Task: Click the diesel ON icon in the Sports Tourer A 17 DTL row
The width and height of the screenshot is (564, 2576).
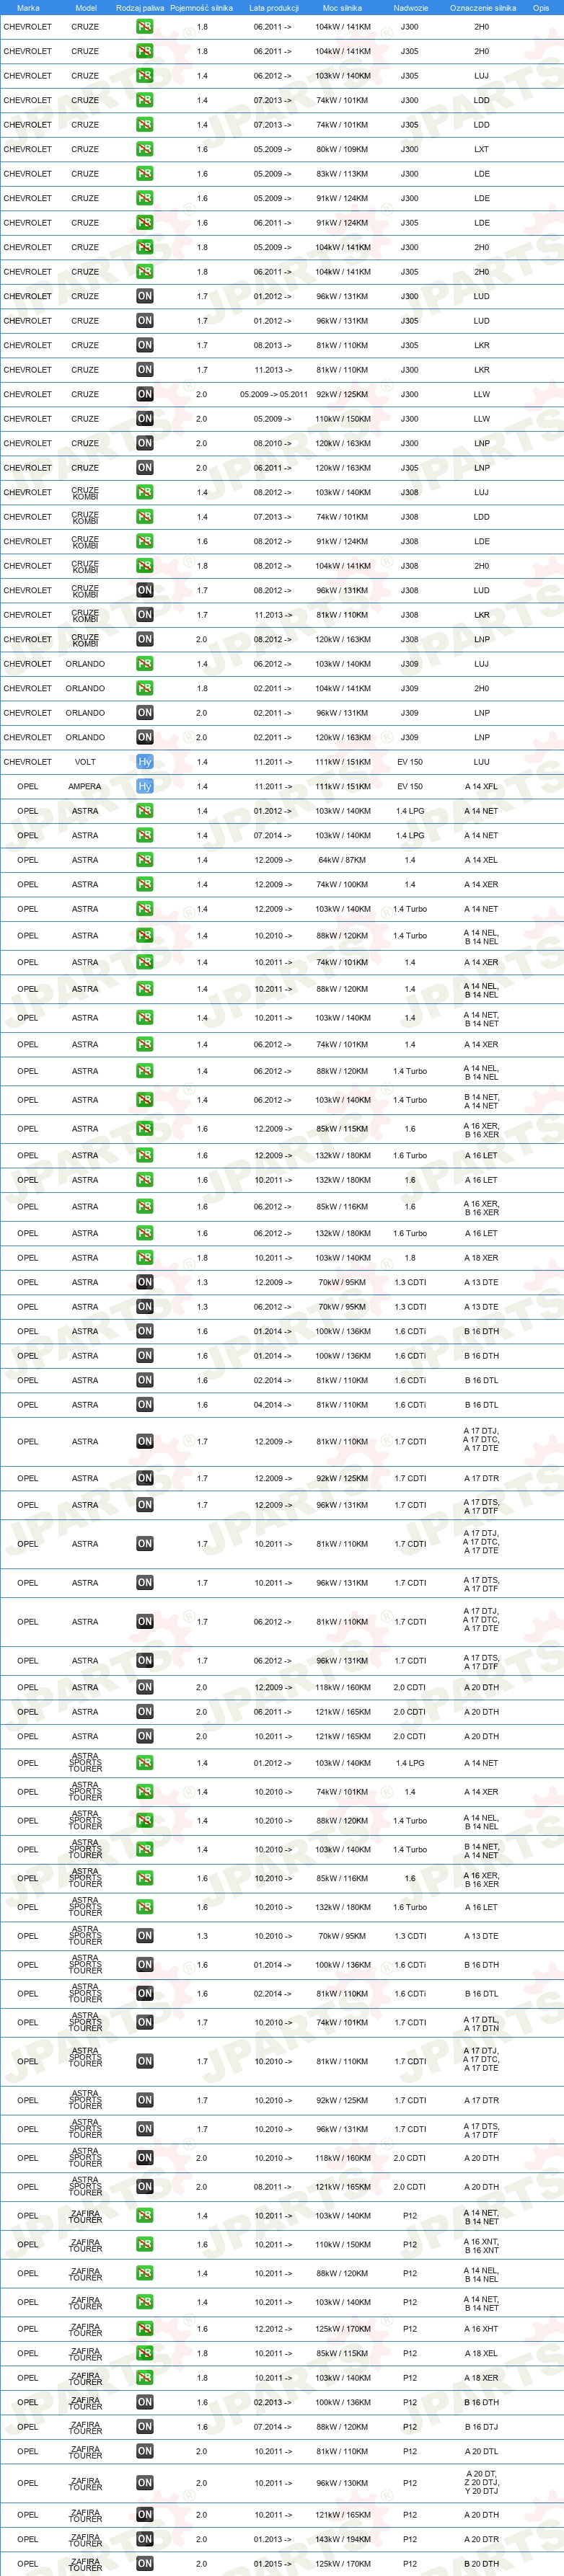Action: pos(145,2022)
